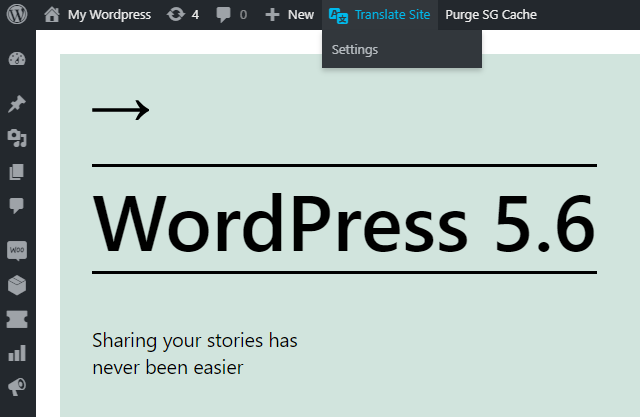The height and width of the screenshot is (417, 640).
Task: Open Pages via the stacked pages icon
Action: point(17,172)
